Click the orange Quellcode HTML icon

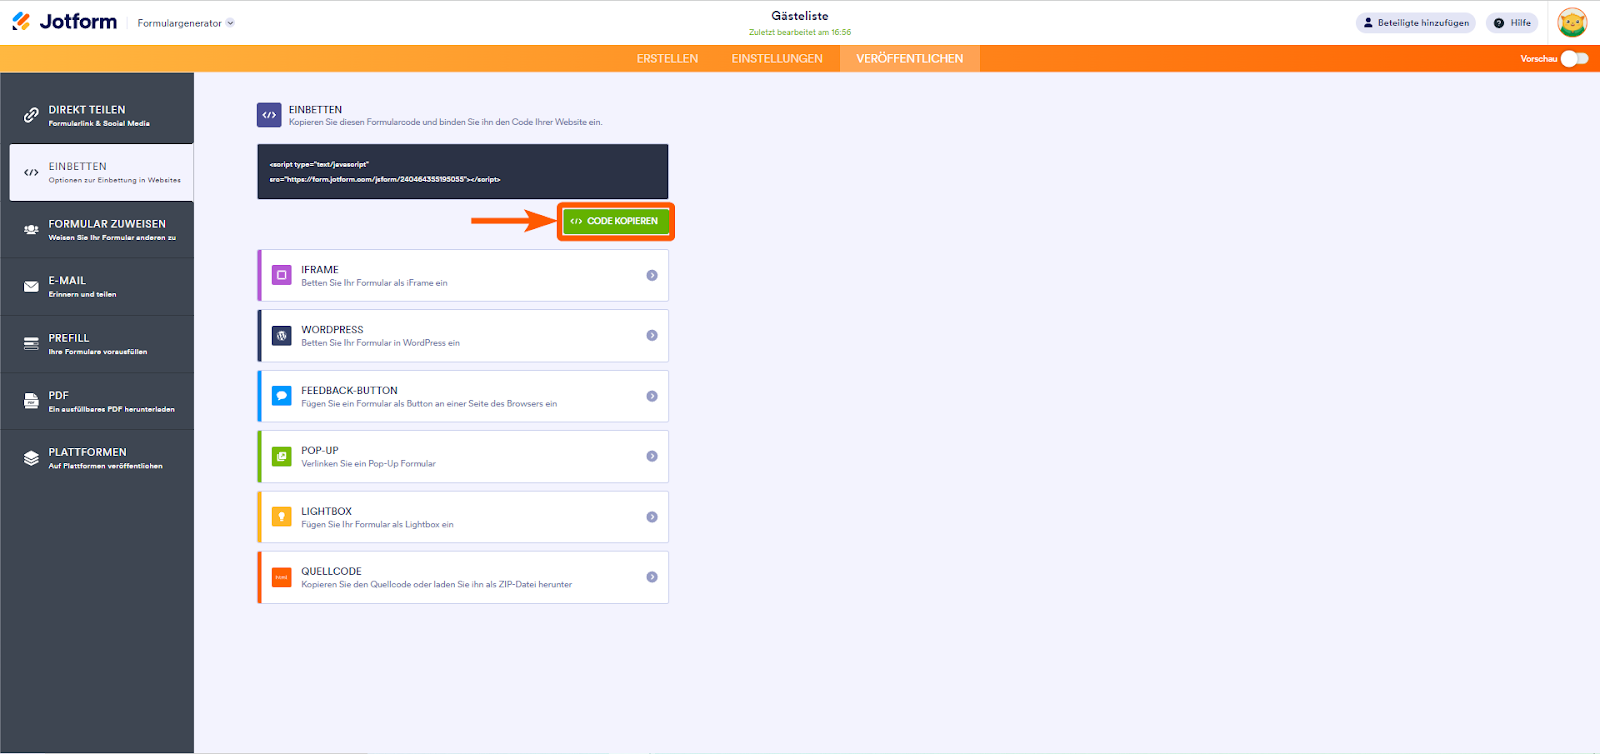[282, 577]
